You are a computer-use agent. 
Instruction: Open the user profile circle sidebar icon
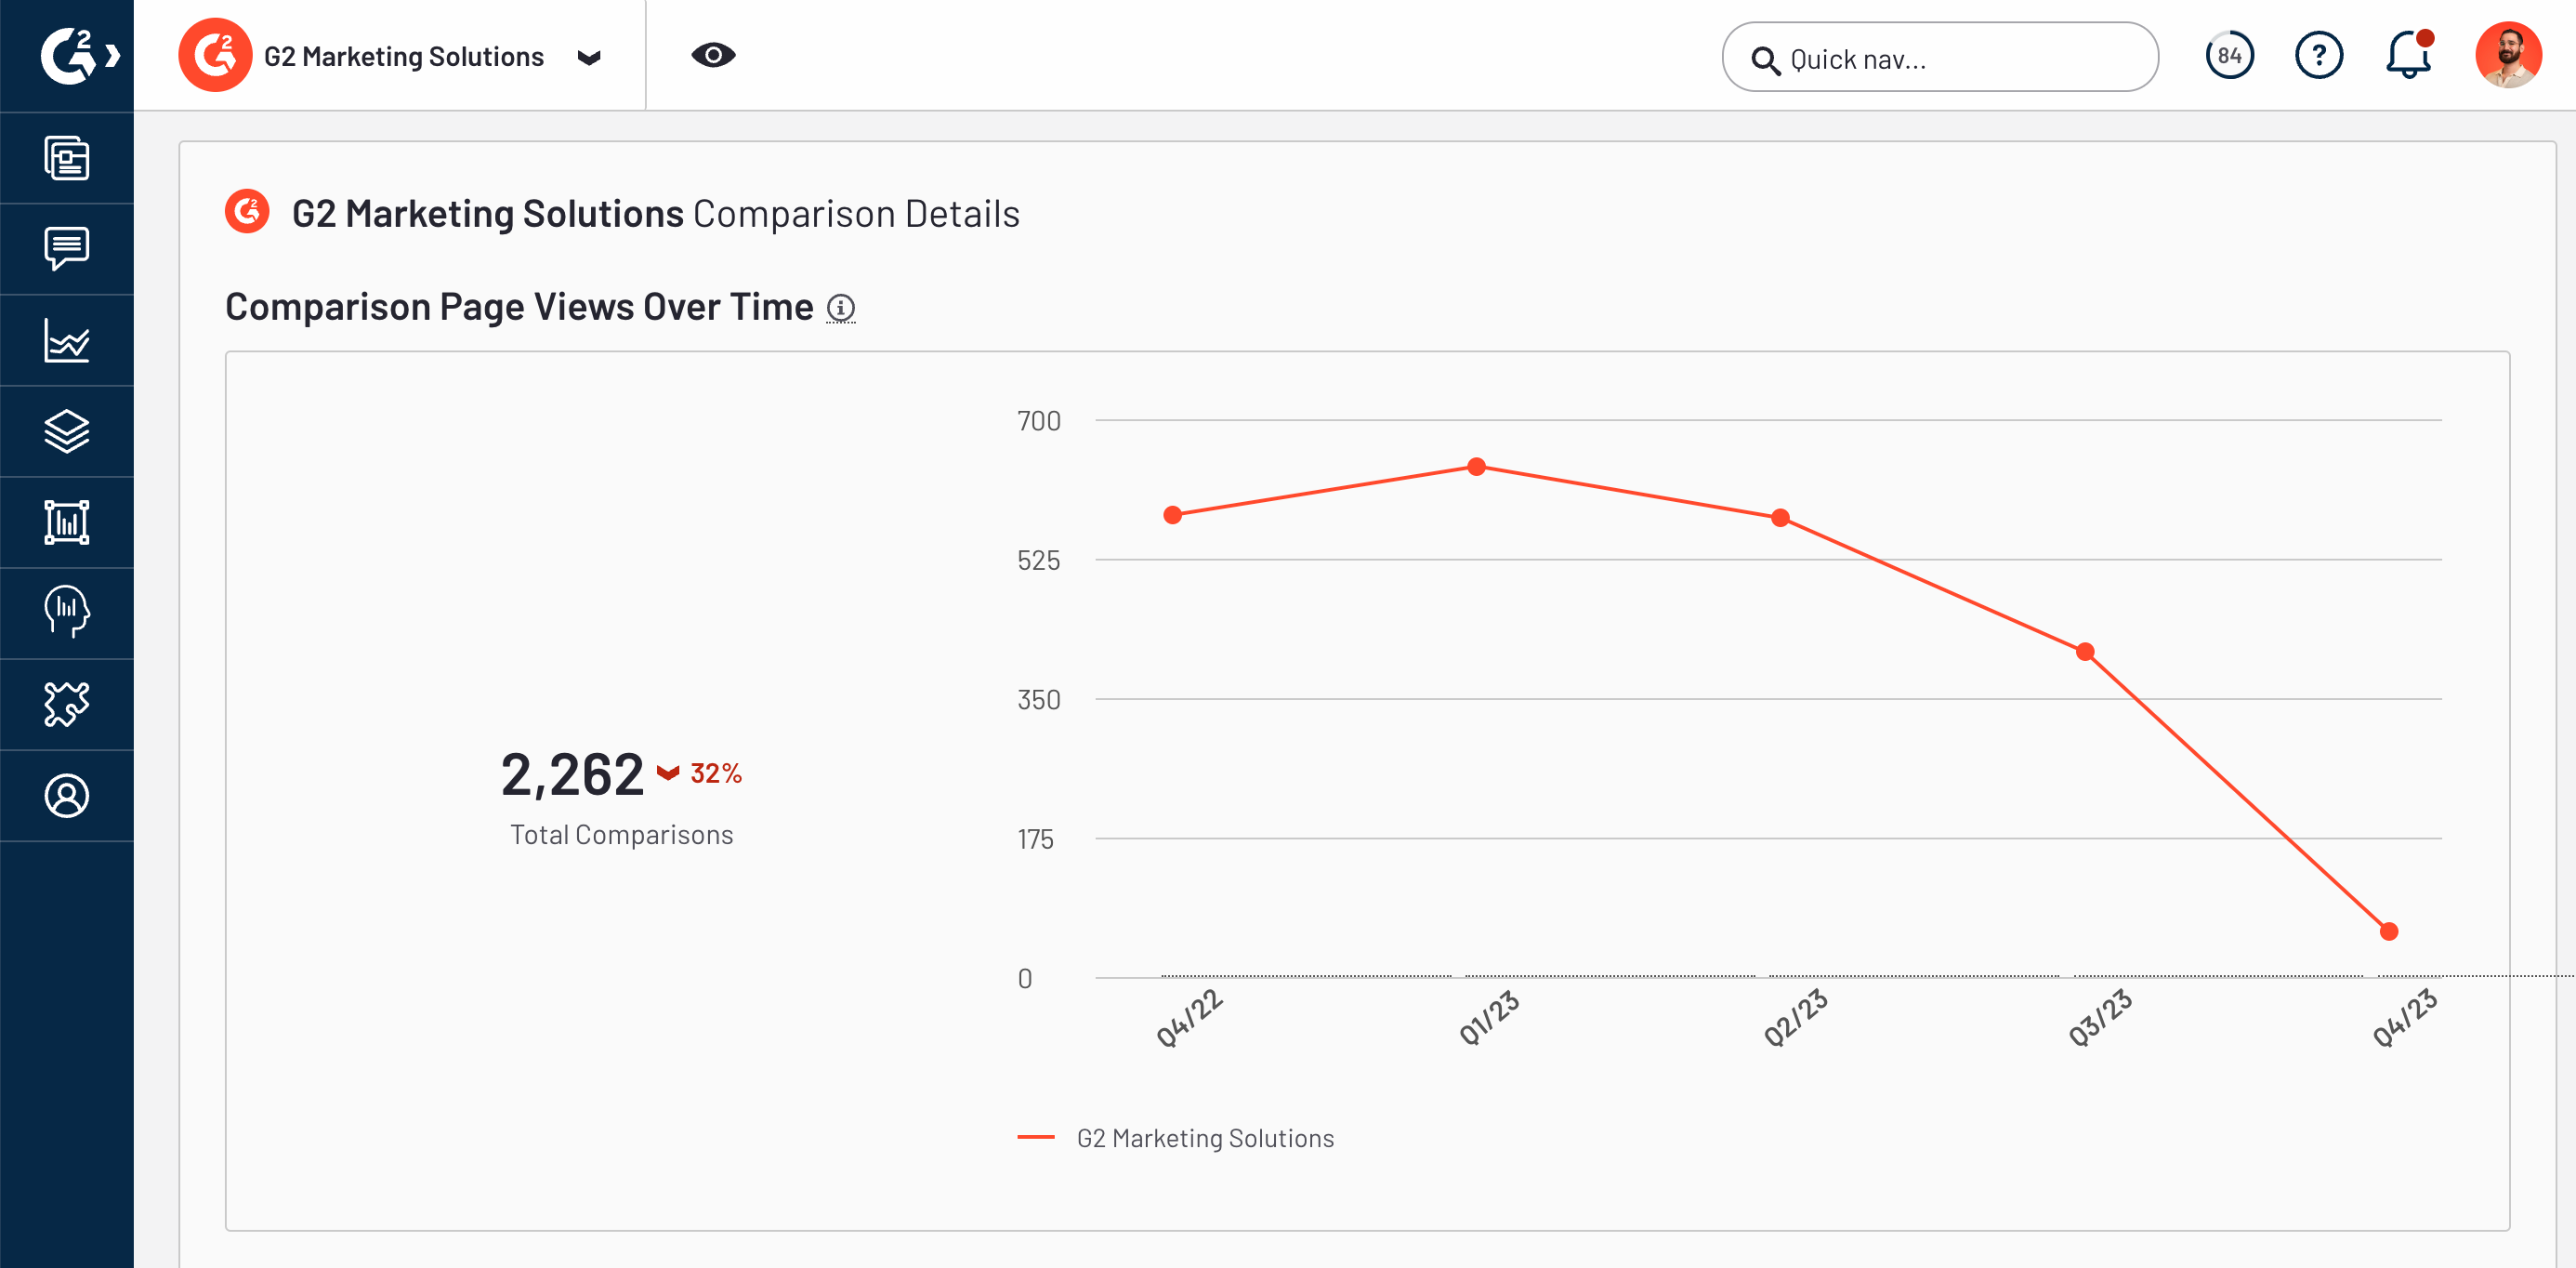tap(67, 795)
